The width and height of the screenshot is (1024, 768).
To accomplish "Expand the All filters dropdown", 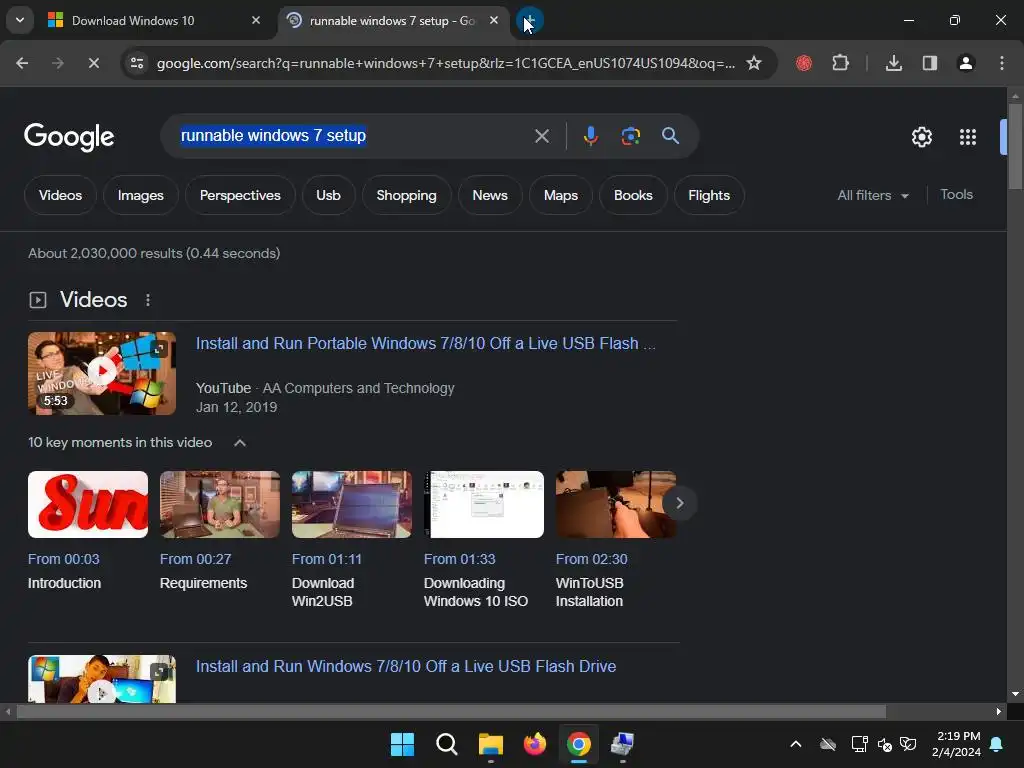I will coord(873,195).
